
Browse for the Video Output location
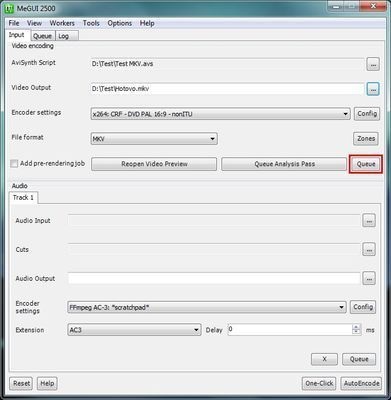[x=373, y=89]
